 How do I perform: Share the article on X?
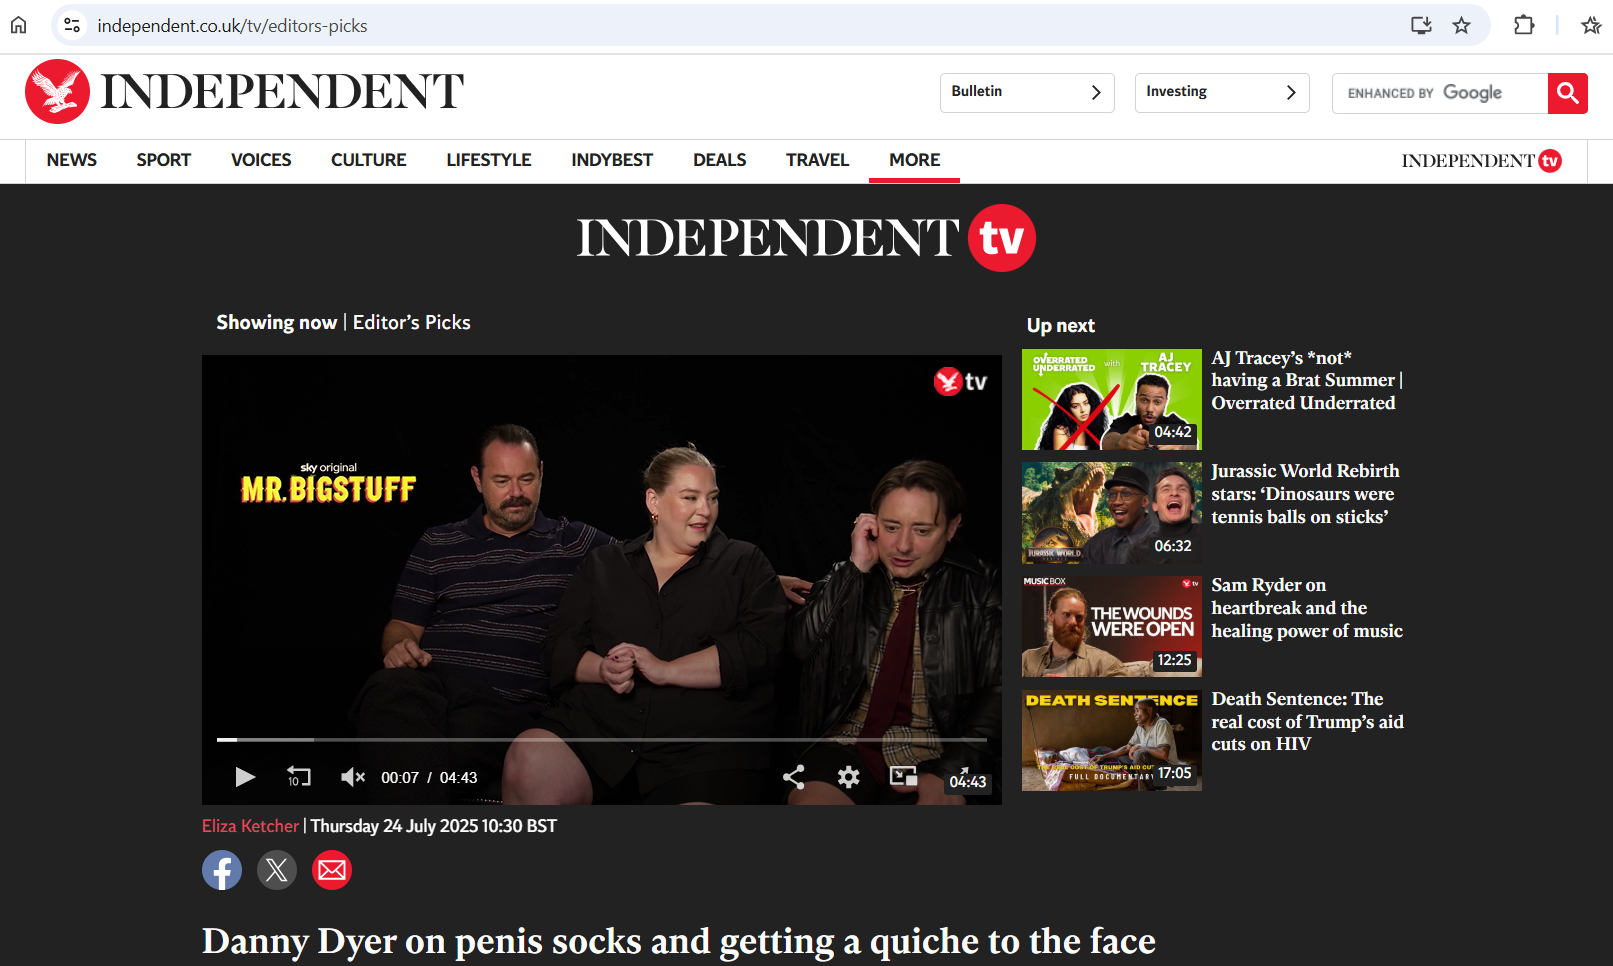[x=277, y=870]
